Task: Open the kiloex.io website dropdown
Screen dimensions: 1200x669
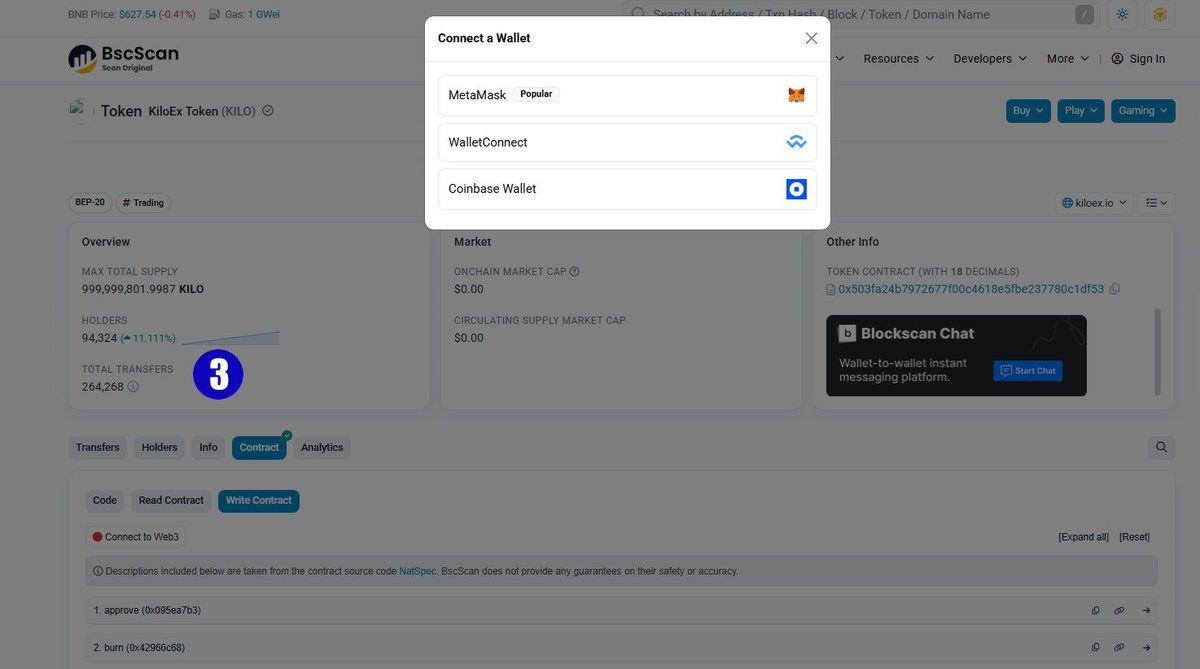Action: (x=1095, y=203)
